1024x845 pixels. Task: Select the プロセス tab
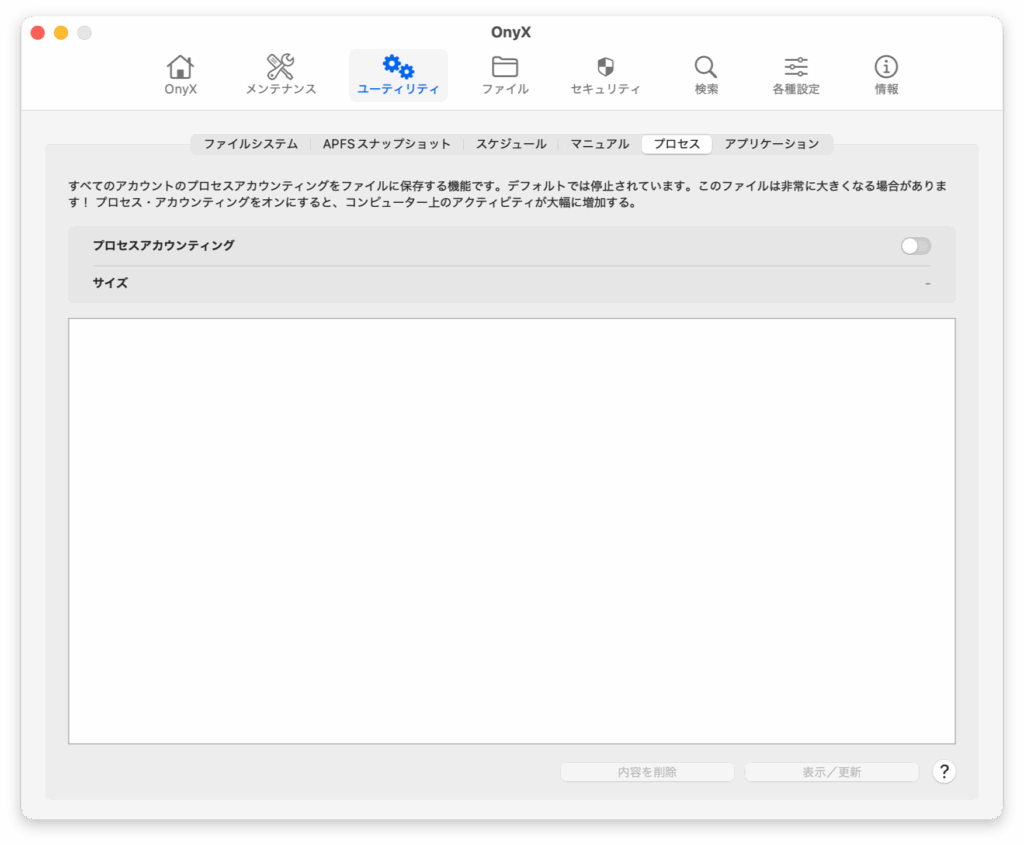coord(676,144)
